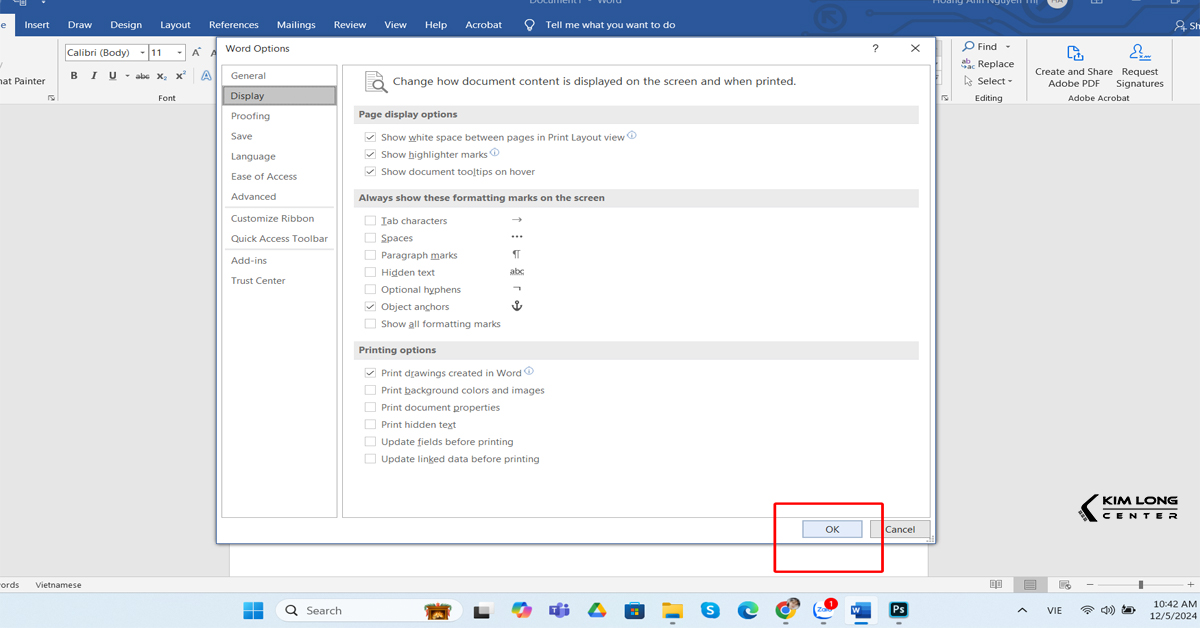Enable the Paragraph marks checkbox
This screenshot has height=628, width=1200.
(x=371, y=255)
